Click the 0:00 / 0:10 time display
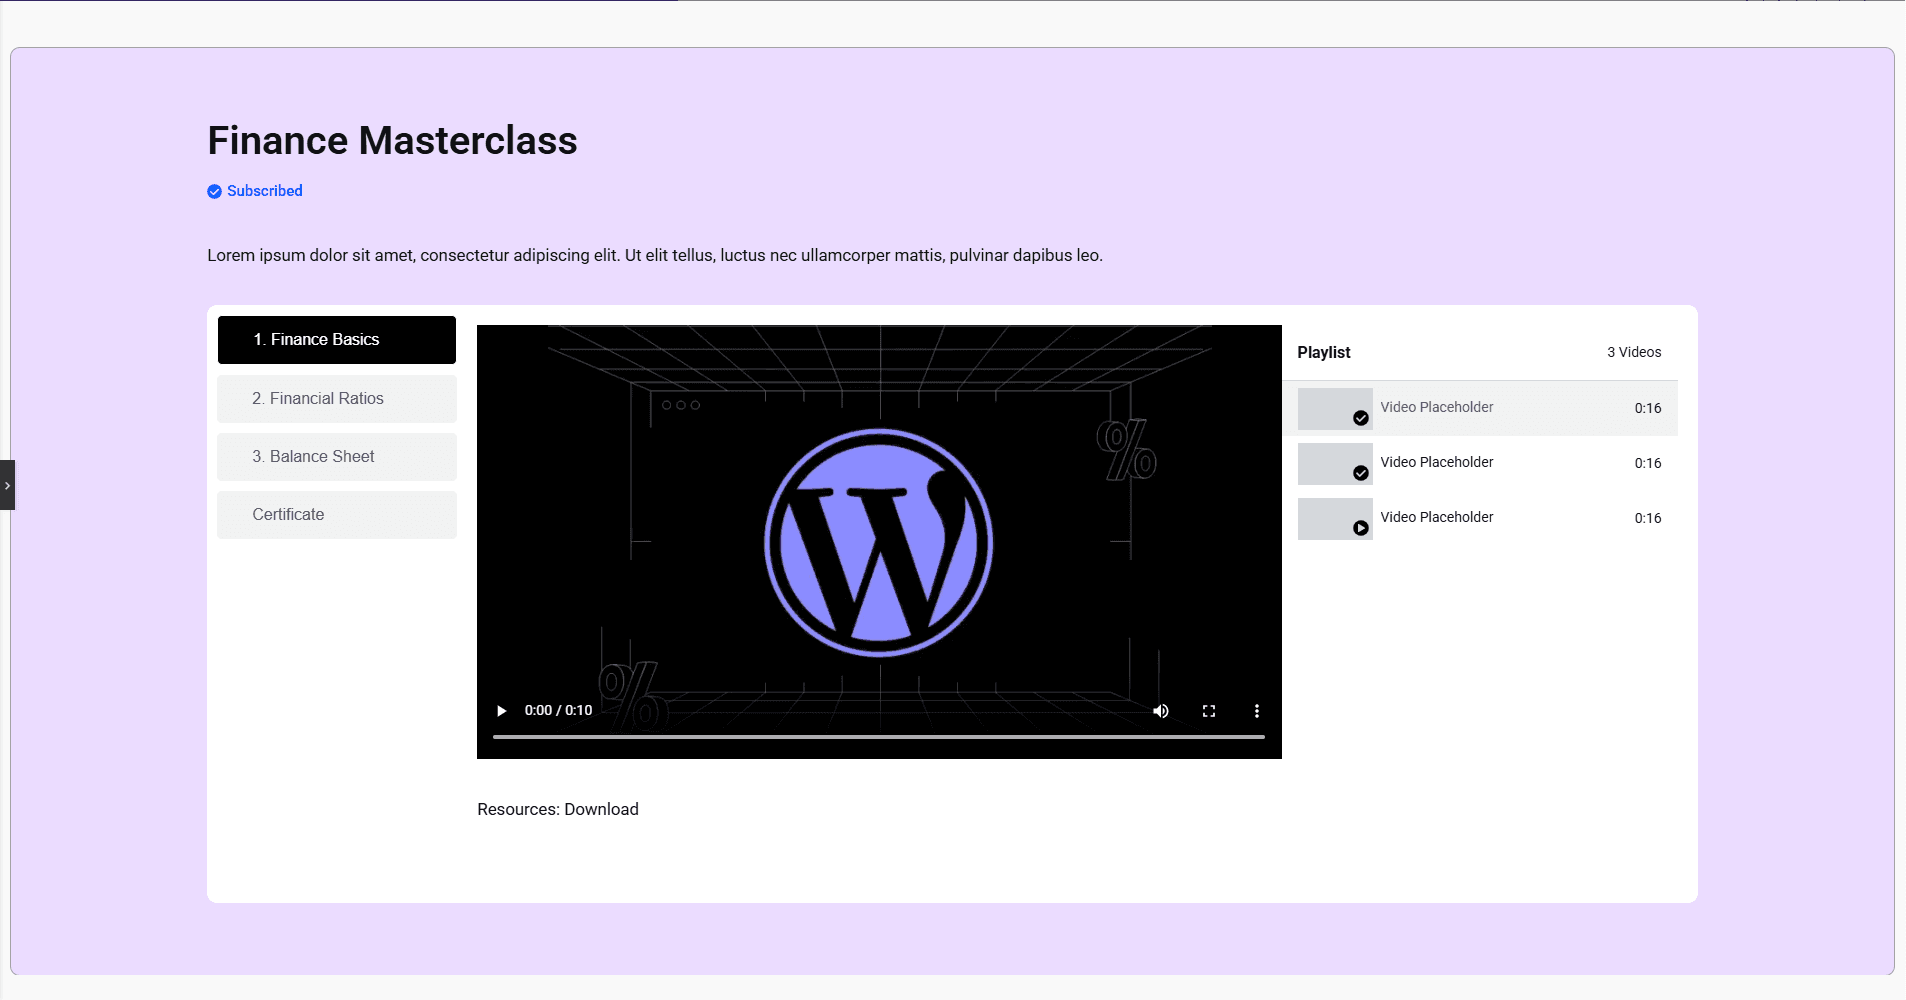1906x1000 pixels. point(558,711)
